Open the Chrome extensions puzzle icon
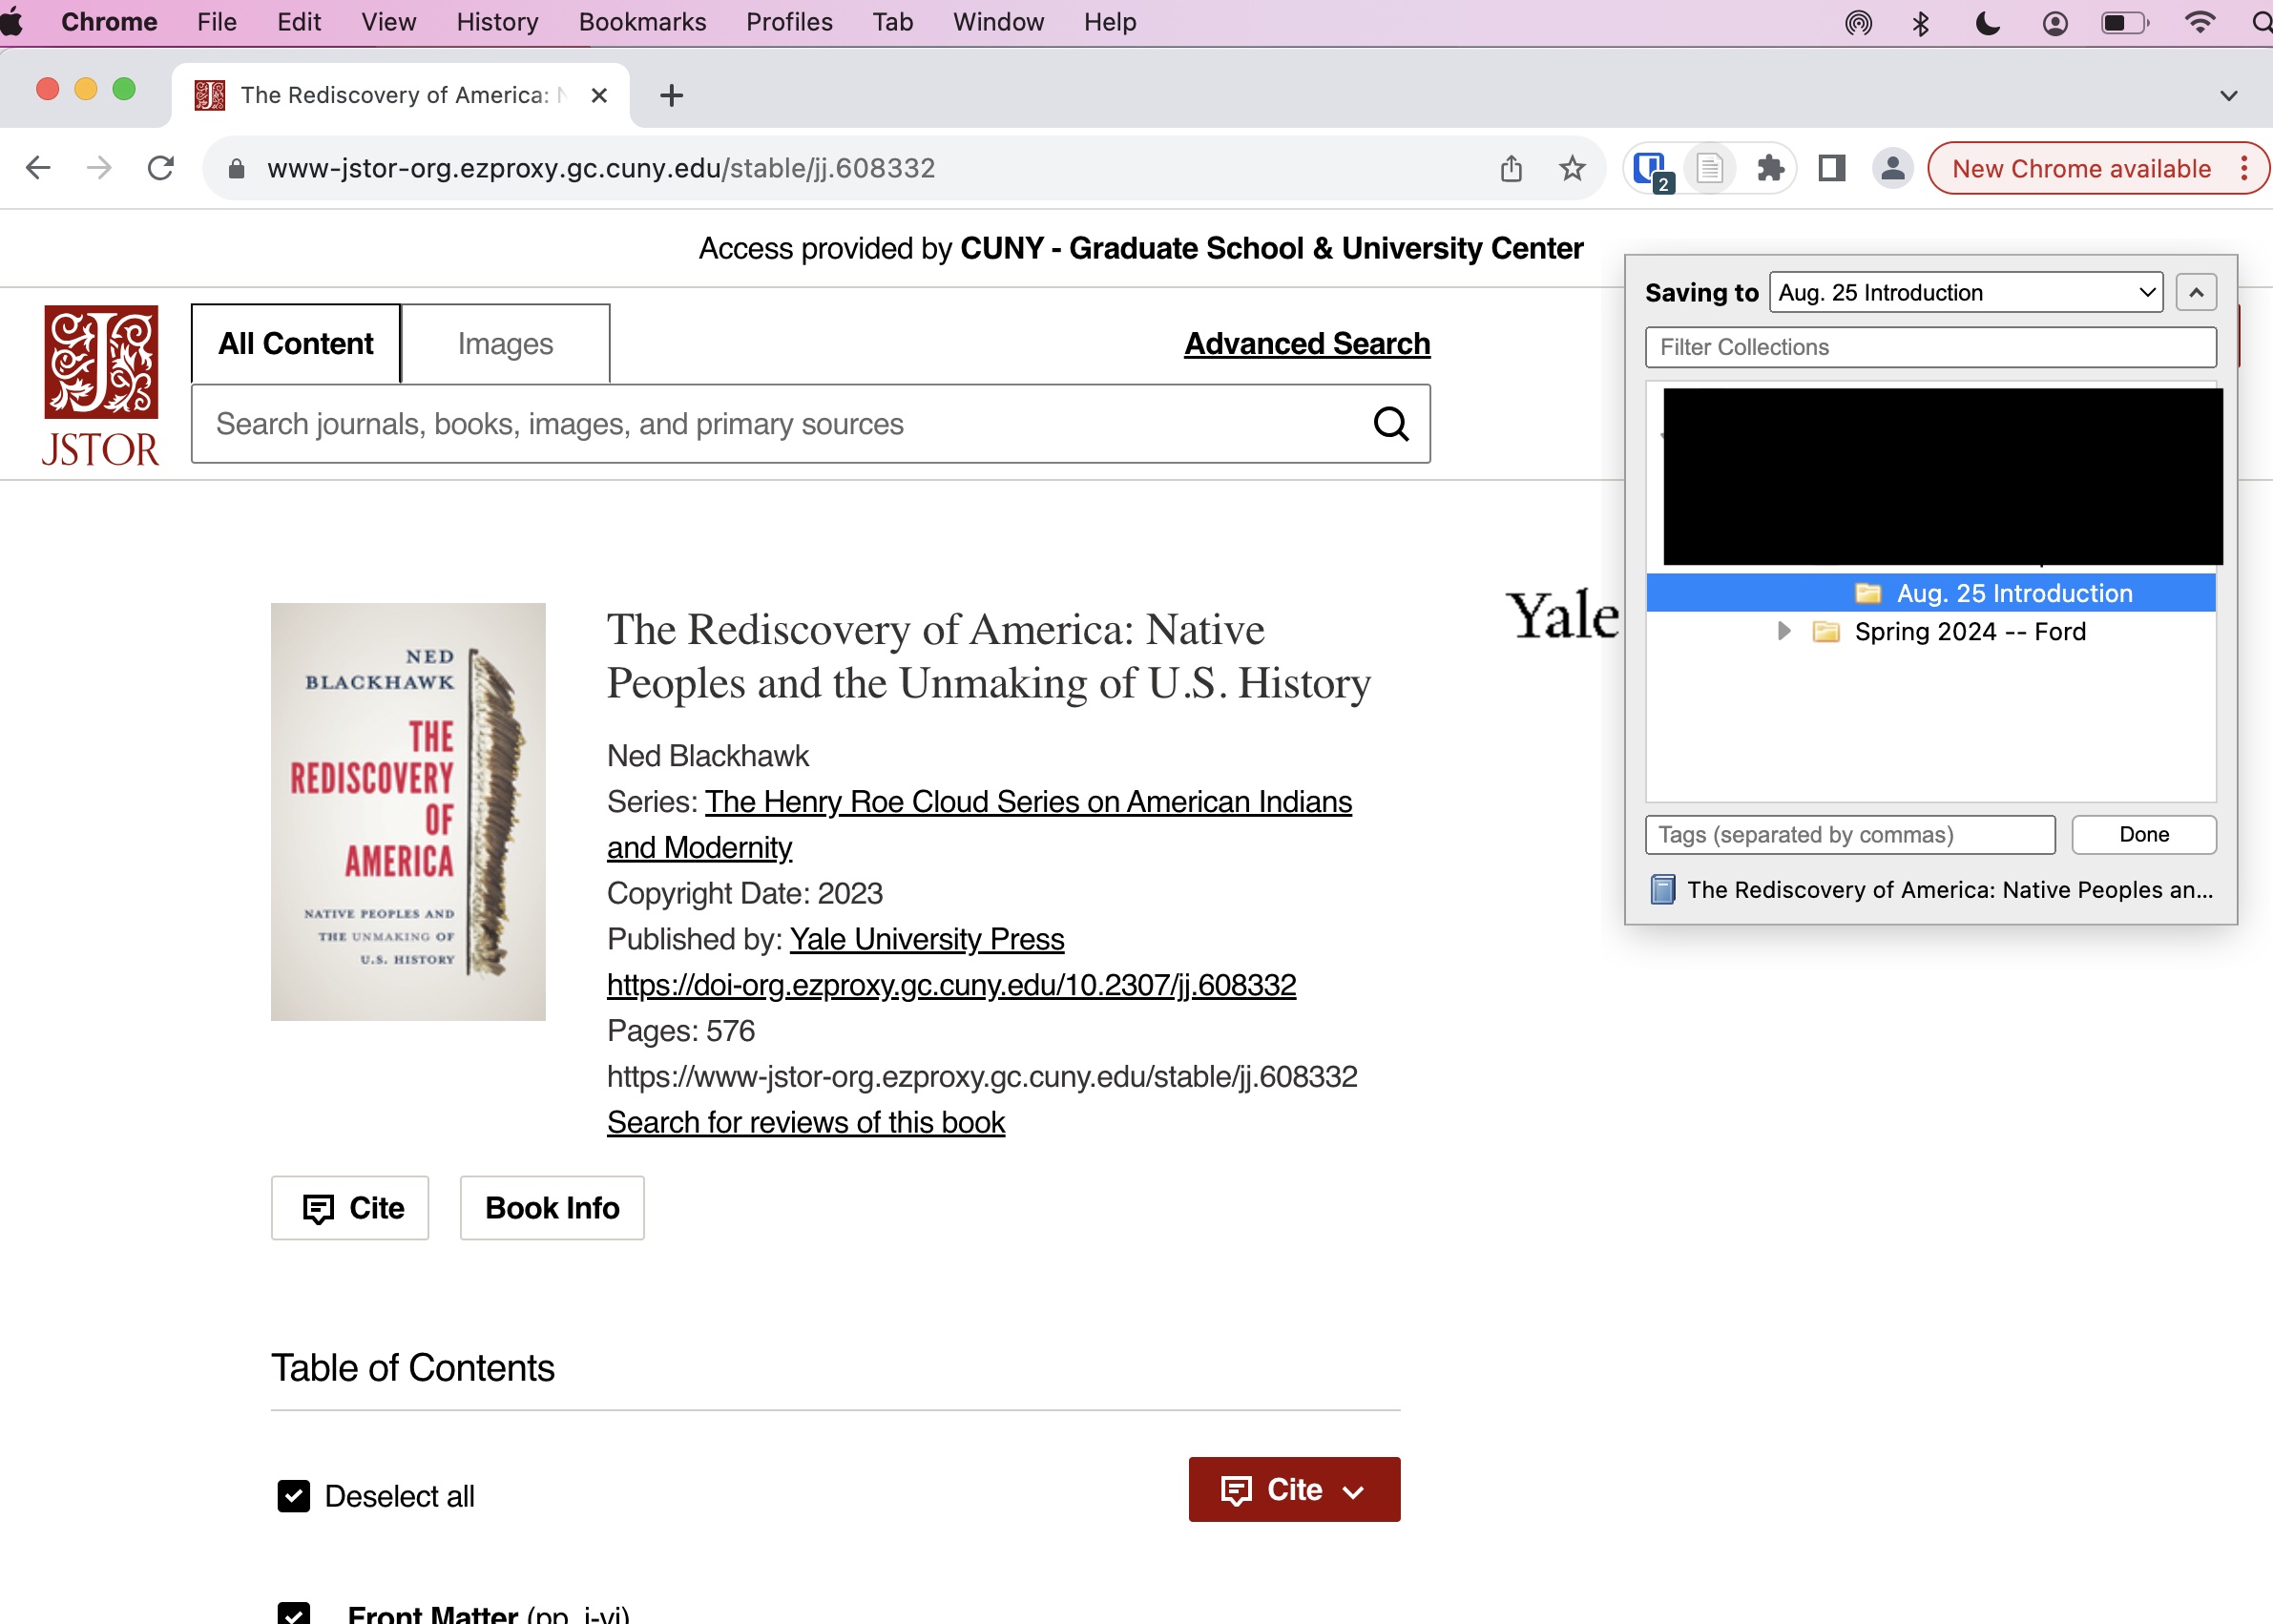2273x1624 pixels. 1770,168
